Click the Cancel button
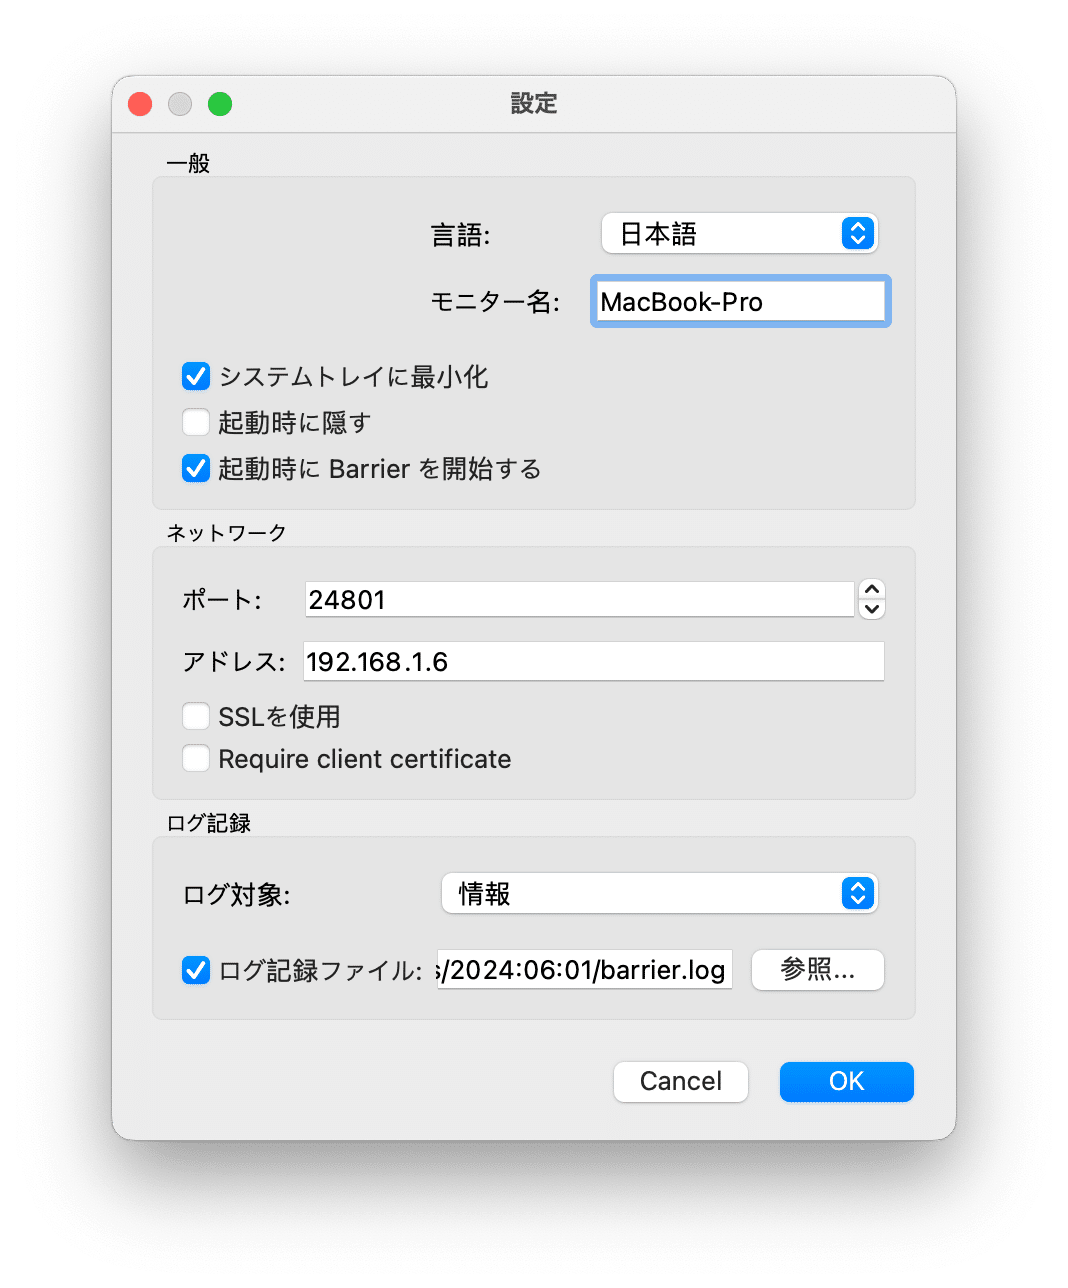 [x=681, y=1081]
